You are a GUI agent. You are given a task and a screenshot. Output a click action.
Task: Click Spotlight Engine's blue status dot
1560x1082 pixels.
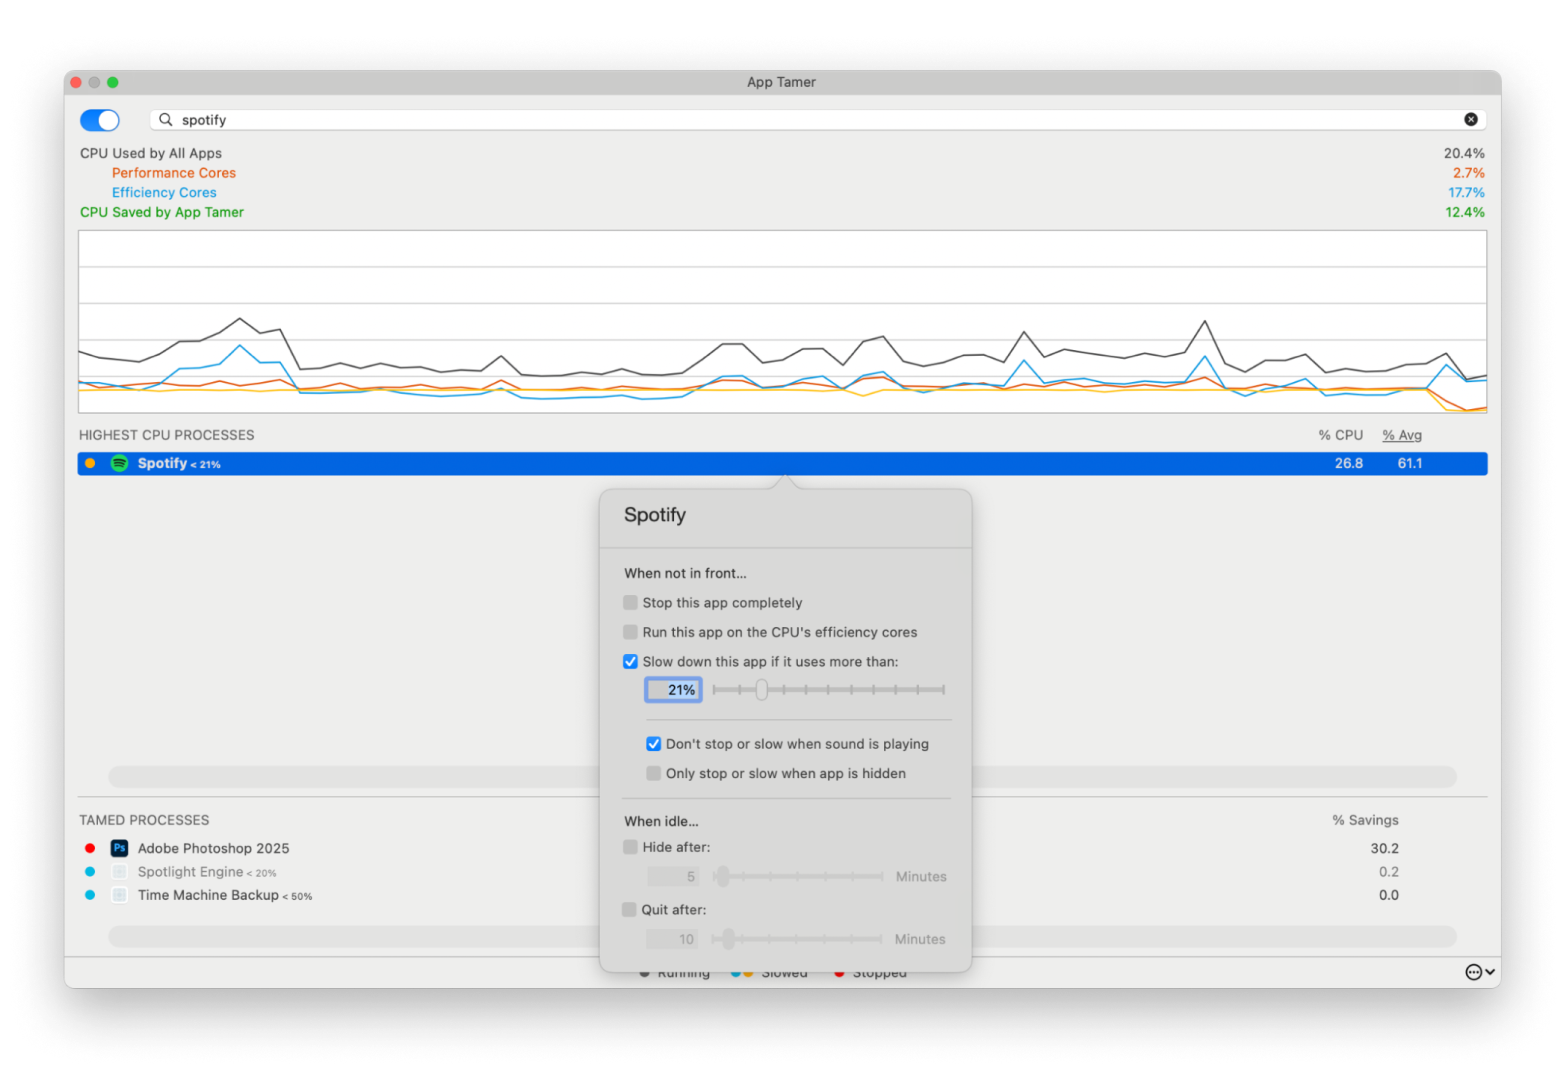click(90, 872)
